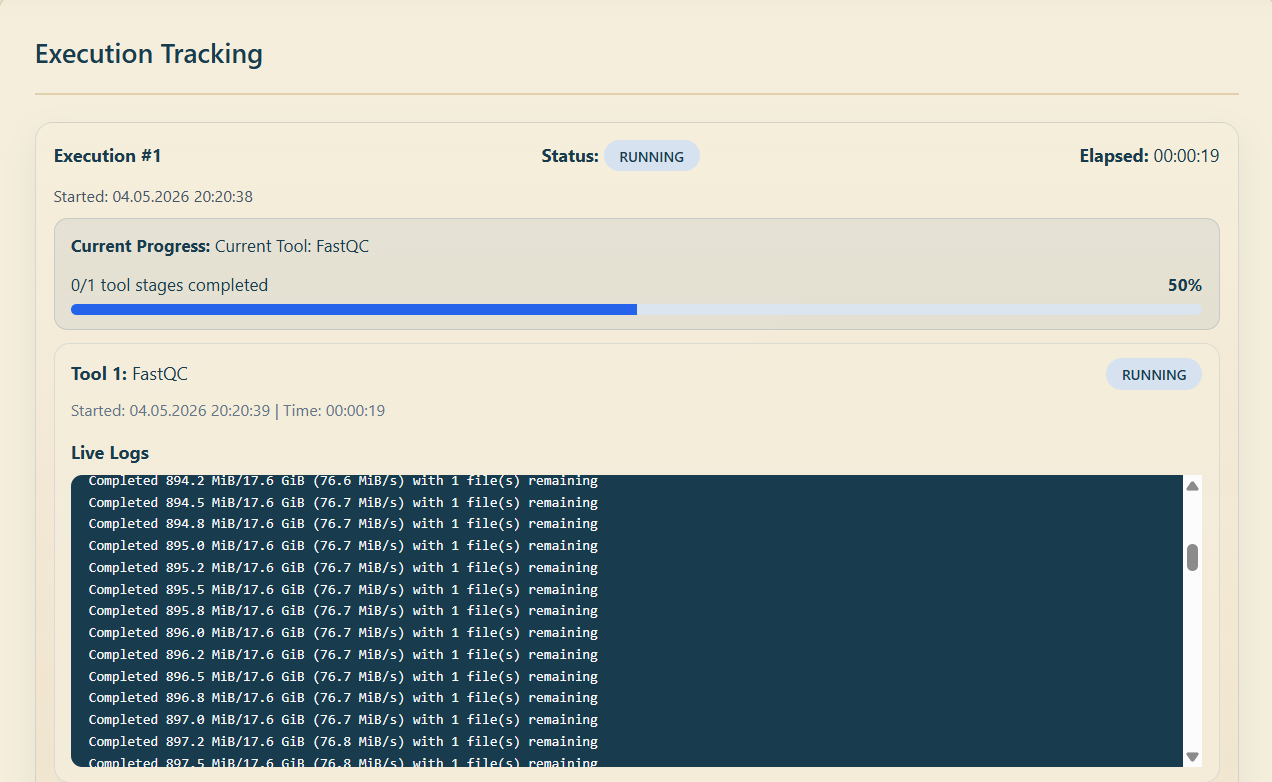
Task: Click log line Completed 896.2 MiB
Action: pyautogui.click(x=343, y=655)
